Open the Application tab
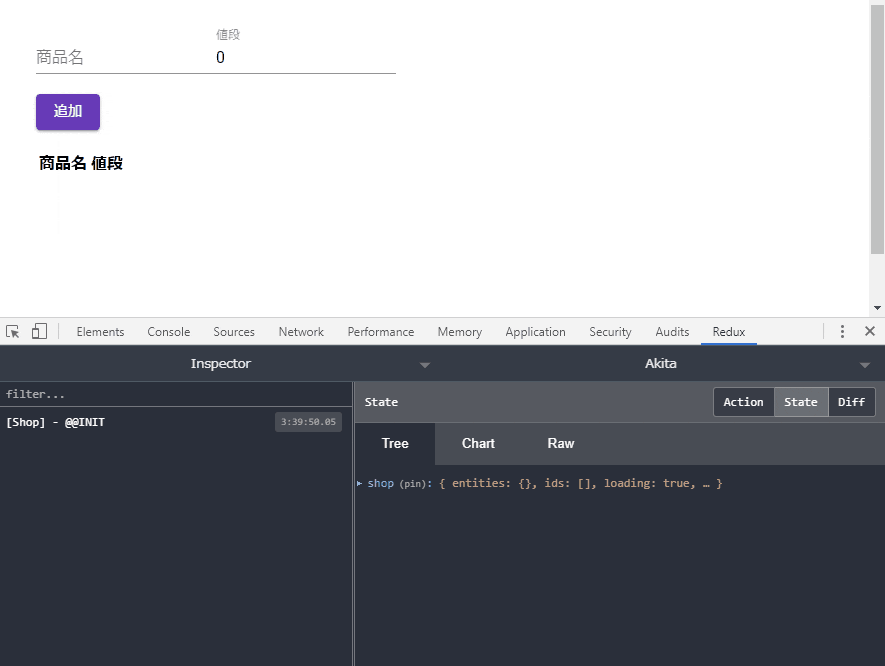885x666 pixels. tap(535, 332)
